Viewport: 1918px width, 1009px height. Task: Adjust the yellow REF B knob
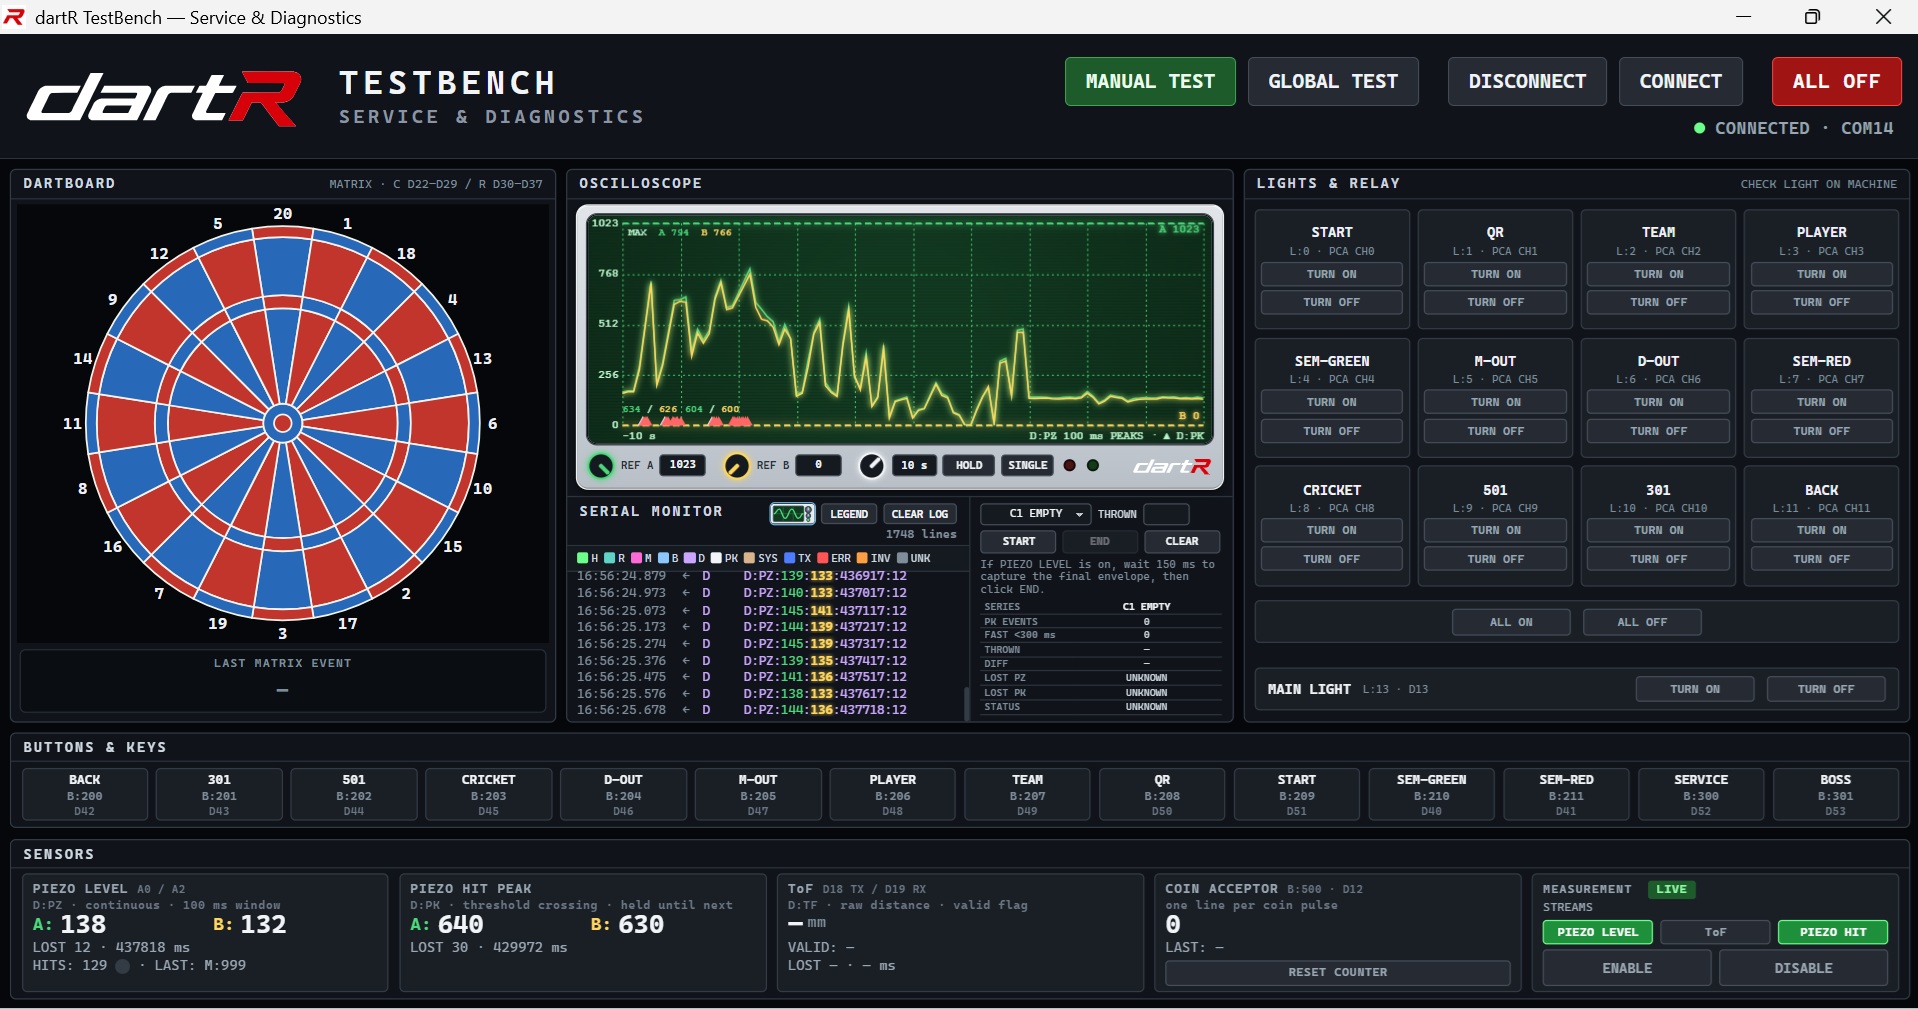[737, 466]
